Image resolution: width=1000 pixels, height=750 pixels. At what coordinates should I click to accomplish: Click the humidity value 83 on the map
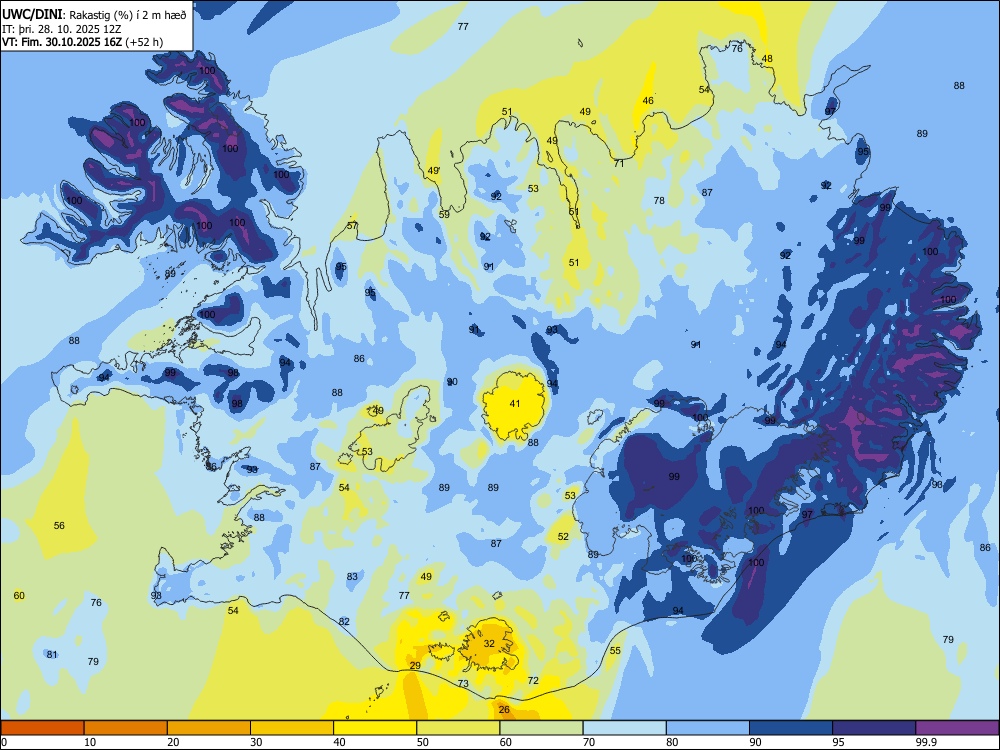[352, 577]
